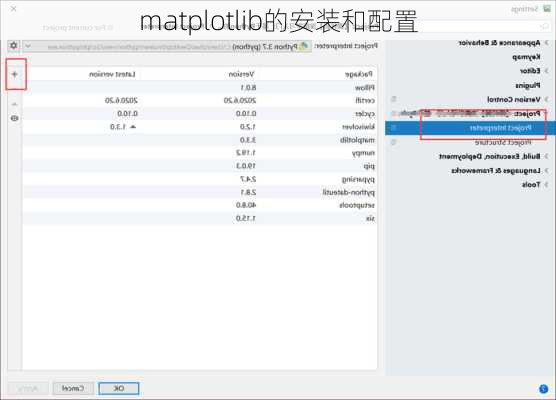Expand Build, Execution, Deployment chevron
This screenshot has height=400, width=556.
(x=546, y=156)
